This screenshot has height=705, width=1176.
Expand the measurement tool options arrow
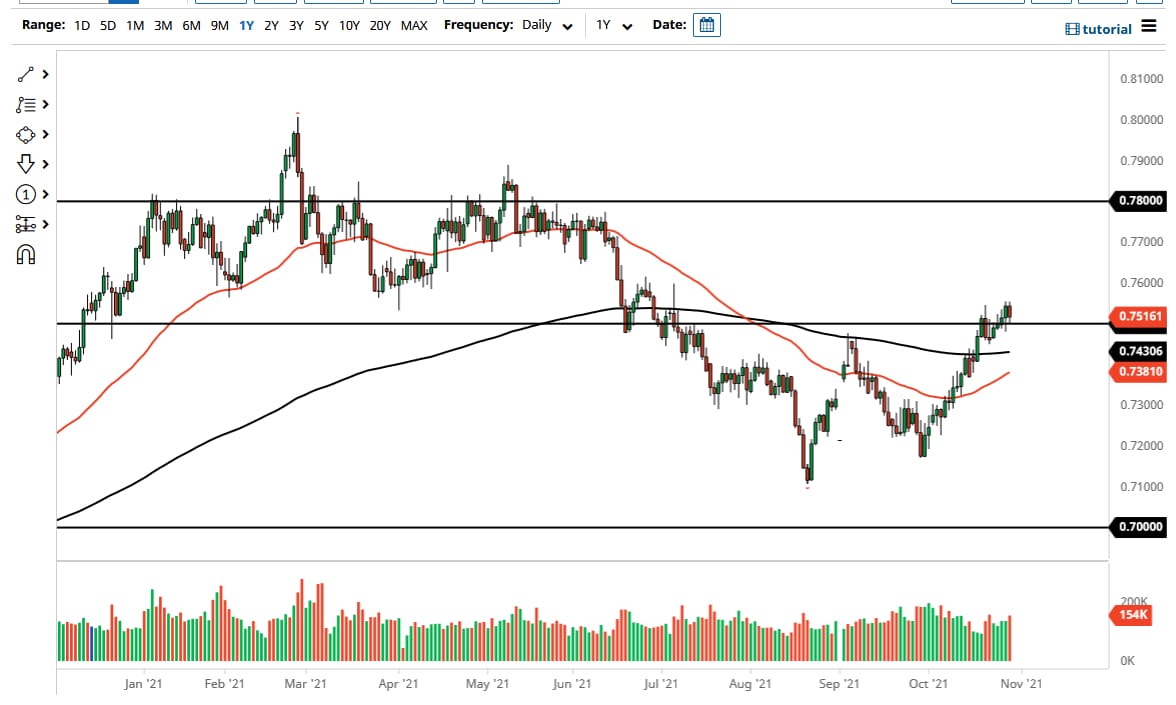[46, 224]
